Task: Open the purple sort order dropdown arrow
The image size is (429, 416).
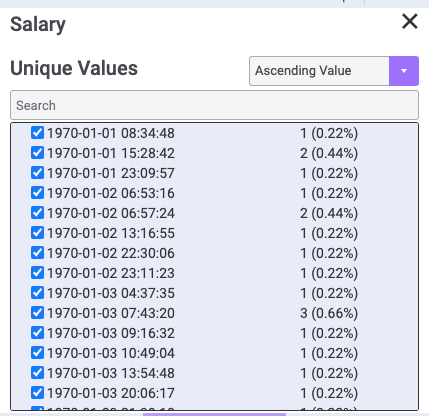Action: [x=404, y=71]
